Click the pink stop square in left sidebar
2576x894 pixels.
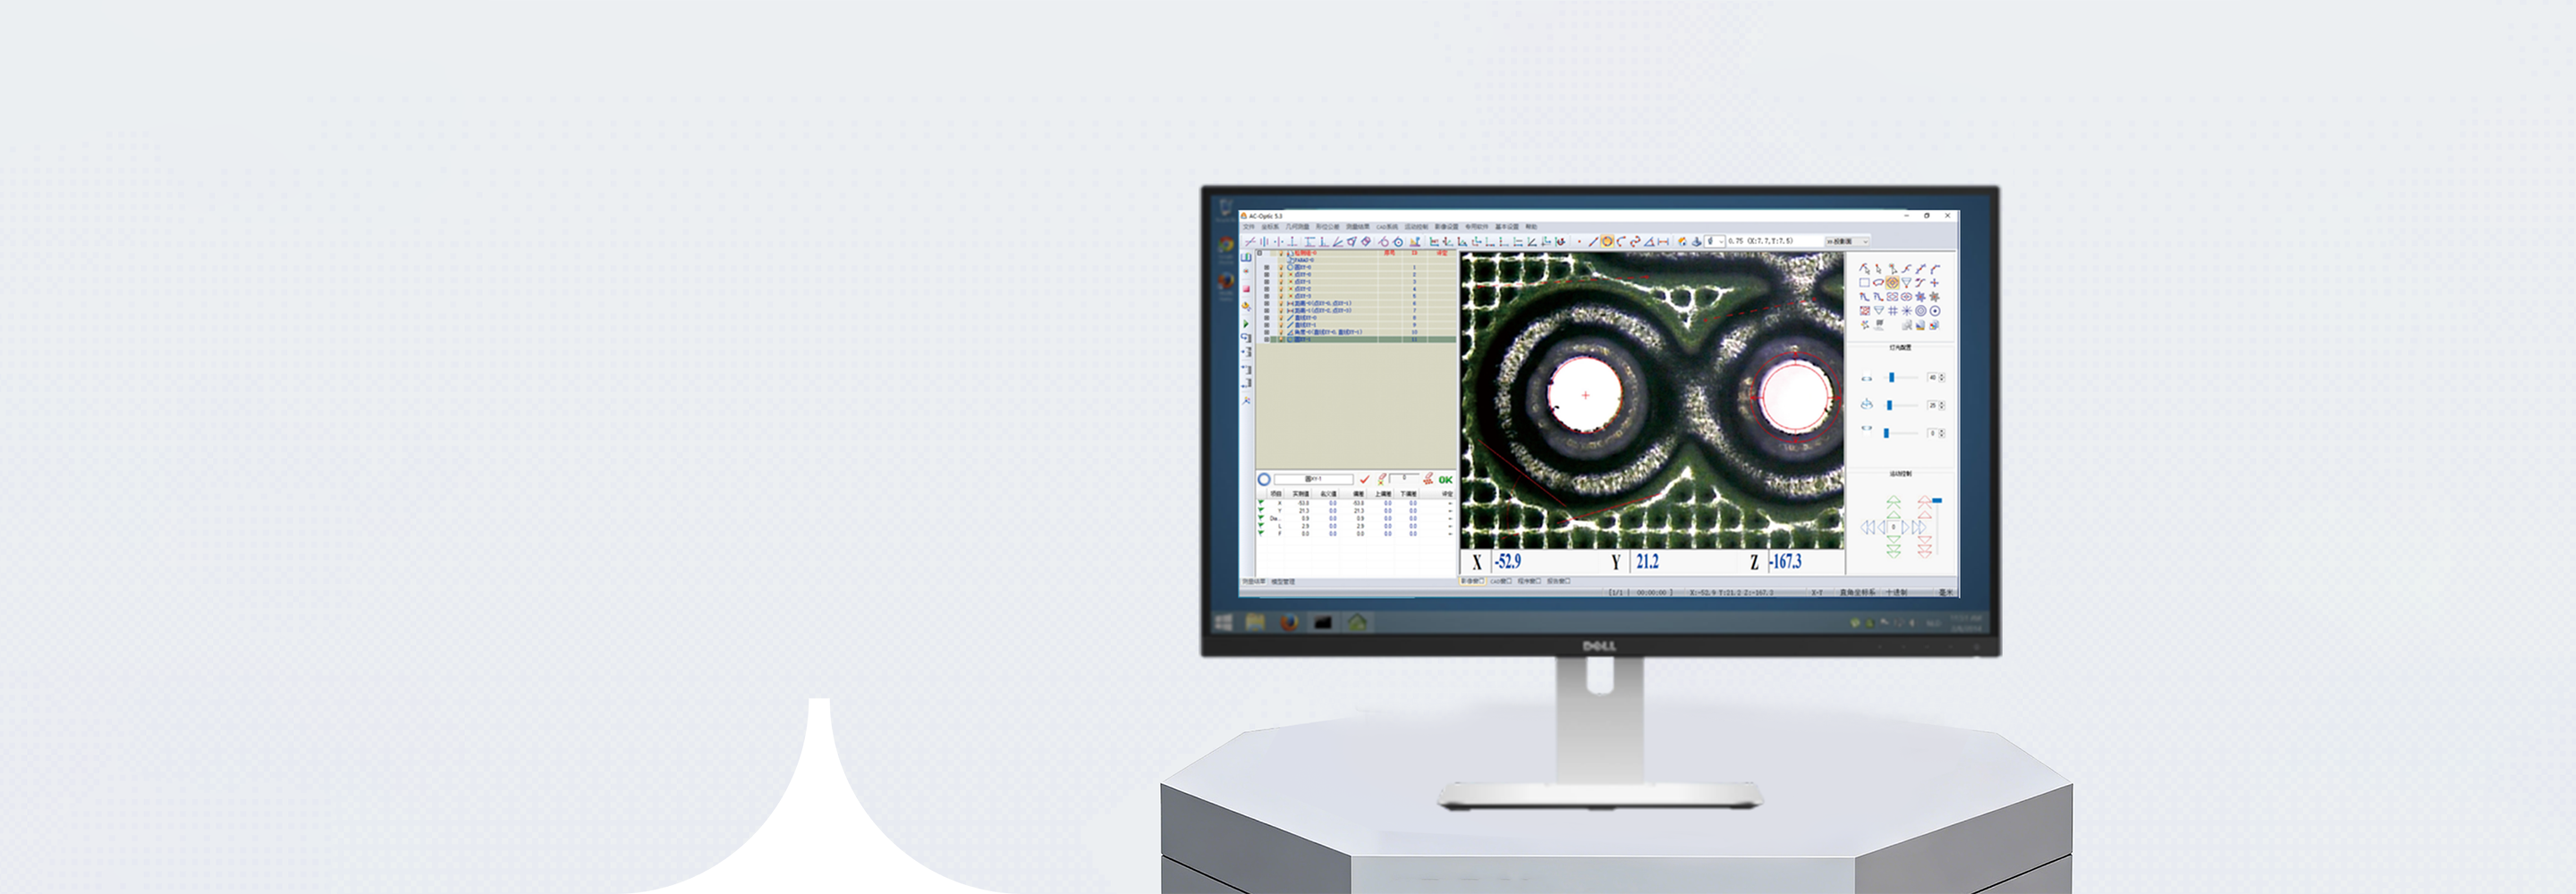point(1246,289)
